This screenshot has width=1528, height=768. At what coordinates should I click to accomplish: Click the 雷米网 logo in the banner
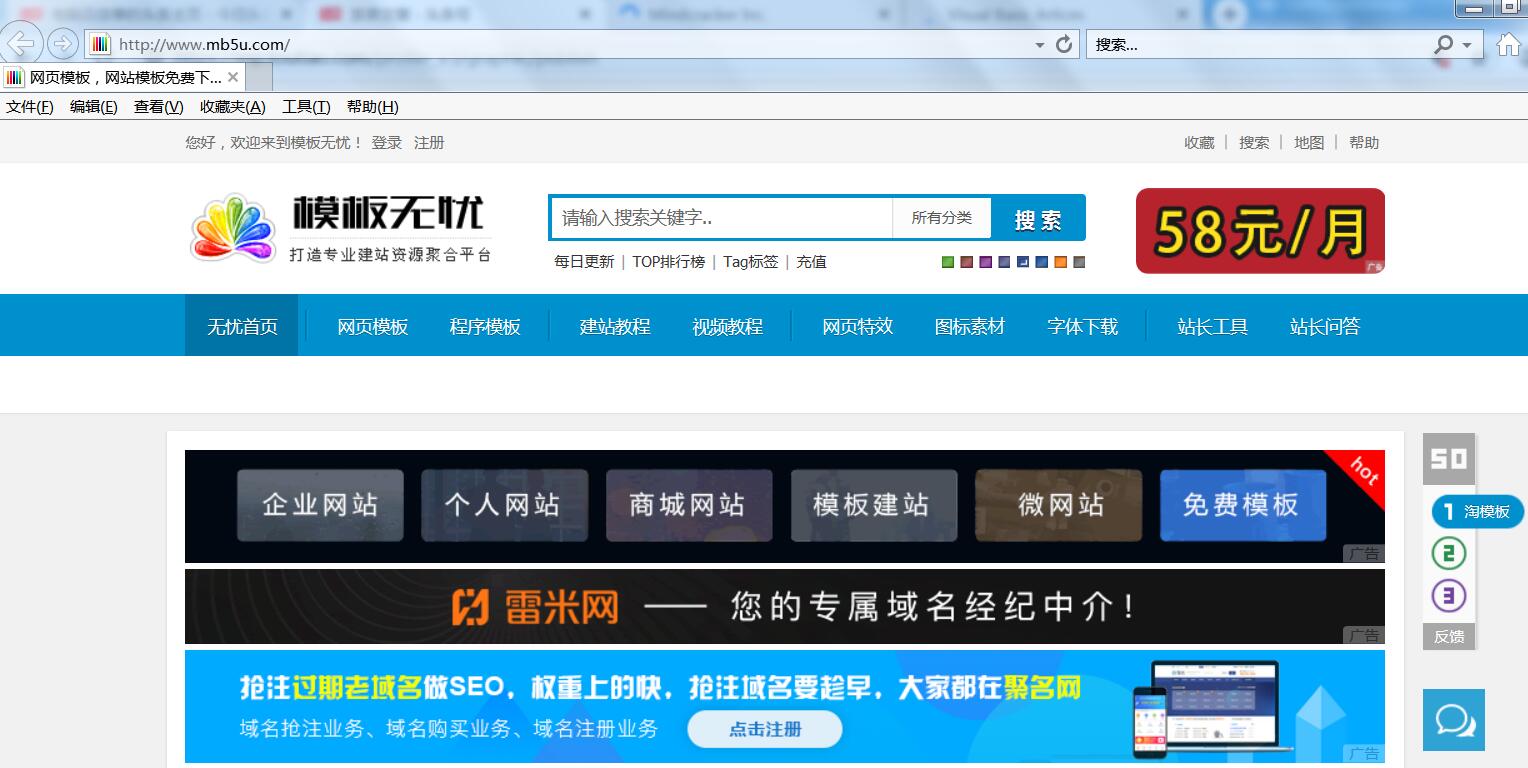pos(540,606)
